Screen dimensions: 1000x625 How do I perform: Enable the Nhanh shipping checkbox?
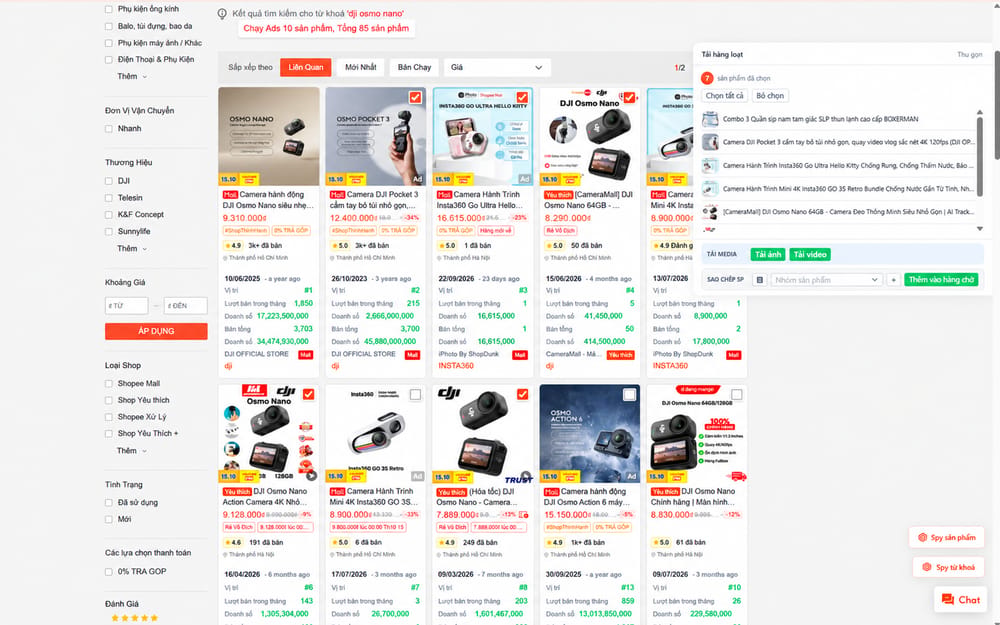108,129
